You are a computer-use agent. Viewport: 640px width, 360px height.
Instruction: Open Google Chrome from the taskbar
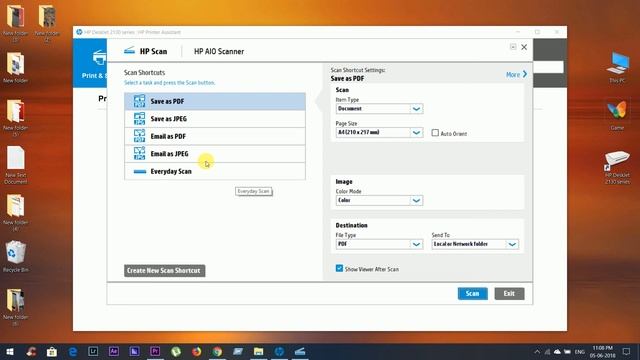coord(217,351)
